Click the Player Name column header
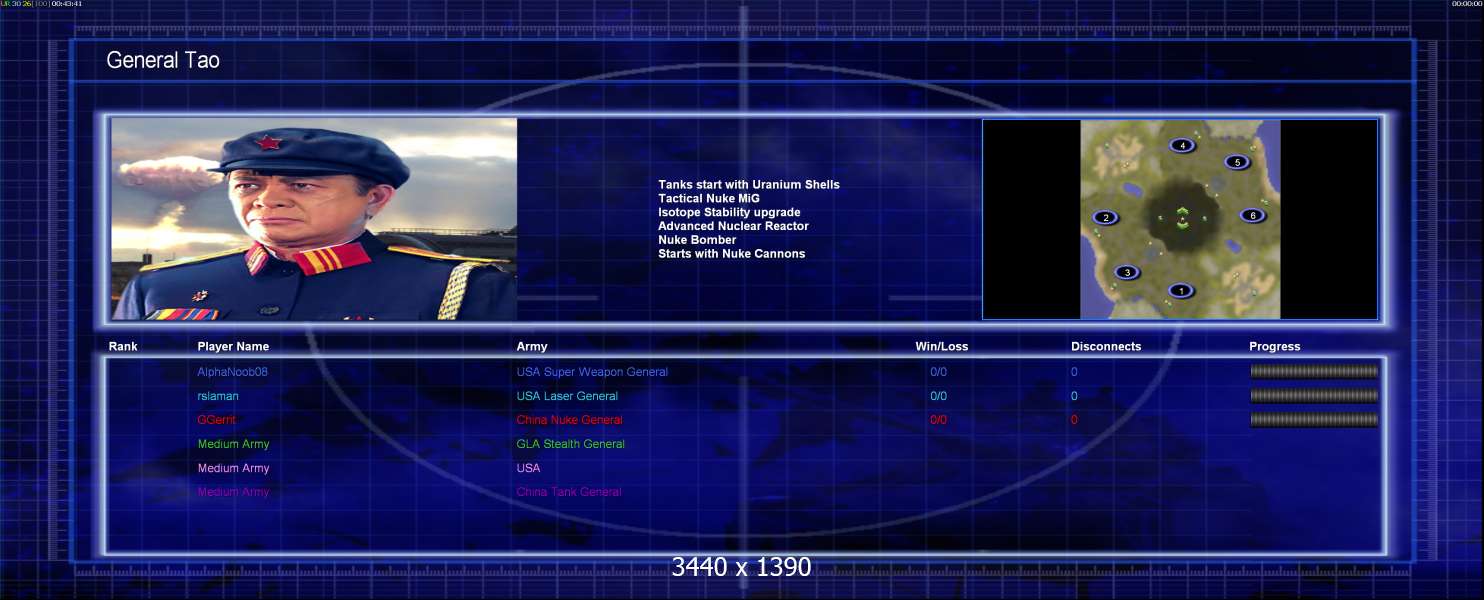The image size is (1484, 600). pos(233,346)
